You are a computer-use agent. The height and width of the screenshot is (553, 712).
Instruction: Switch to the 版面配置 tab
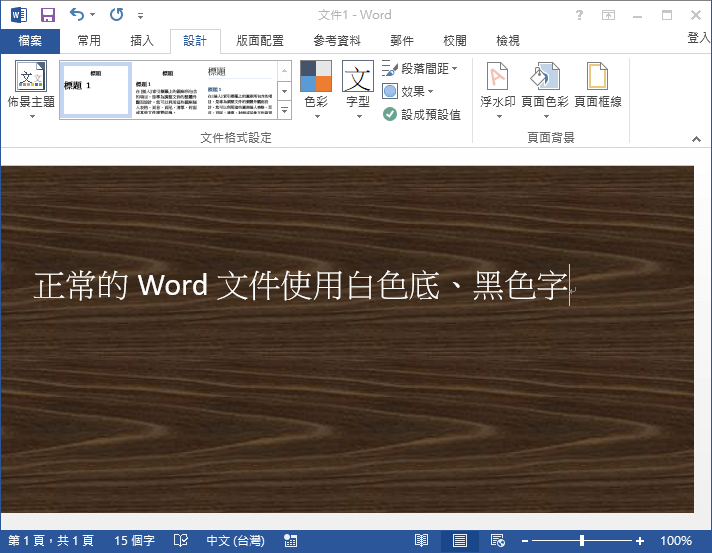260,41
